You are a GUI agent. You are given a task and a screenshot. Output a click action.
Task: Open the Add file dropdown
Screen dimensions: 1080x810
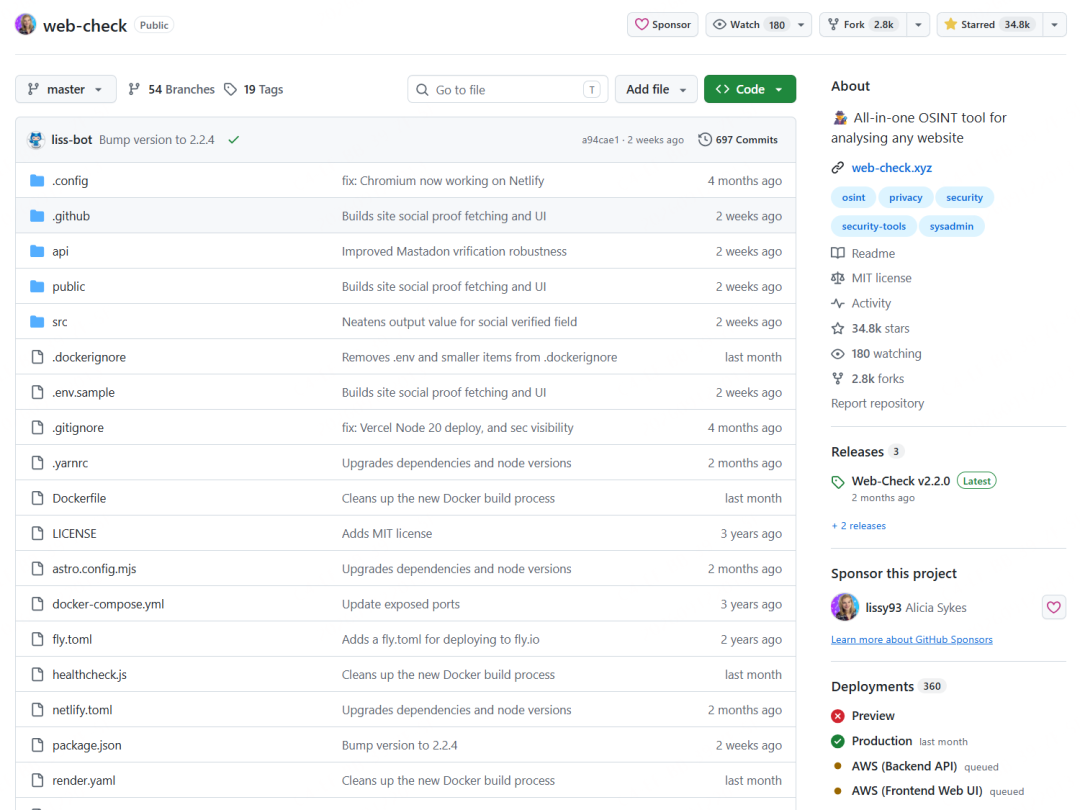click(x=656, y=90)
